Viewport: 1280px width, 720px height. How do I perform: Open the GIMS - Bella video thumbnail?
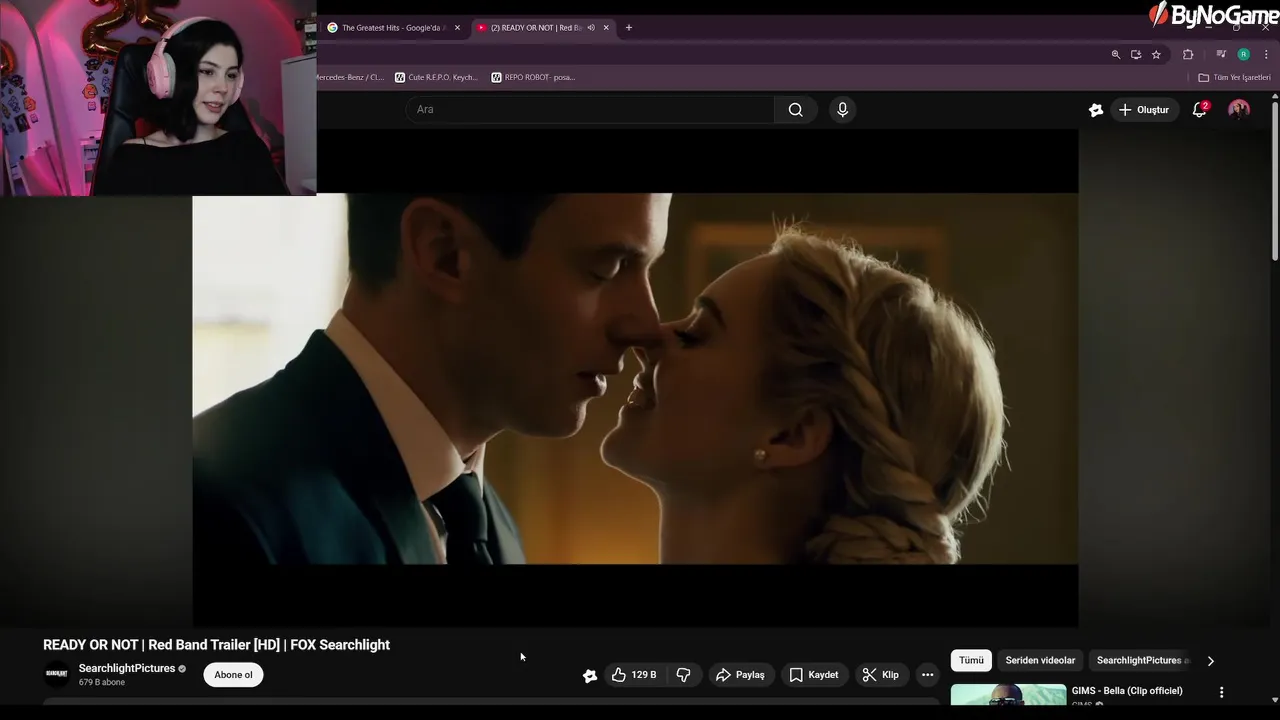coord(1008,696)
